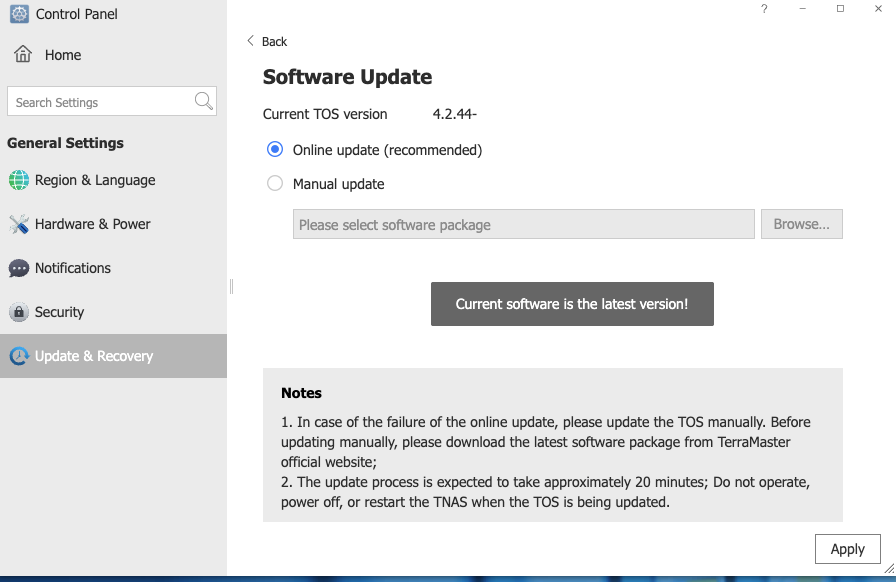
Task: Click the Security lock icon
Action: click(19, 312)
